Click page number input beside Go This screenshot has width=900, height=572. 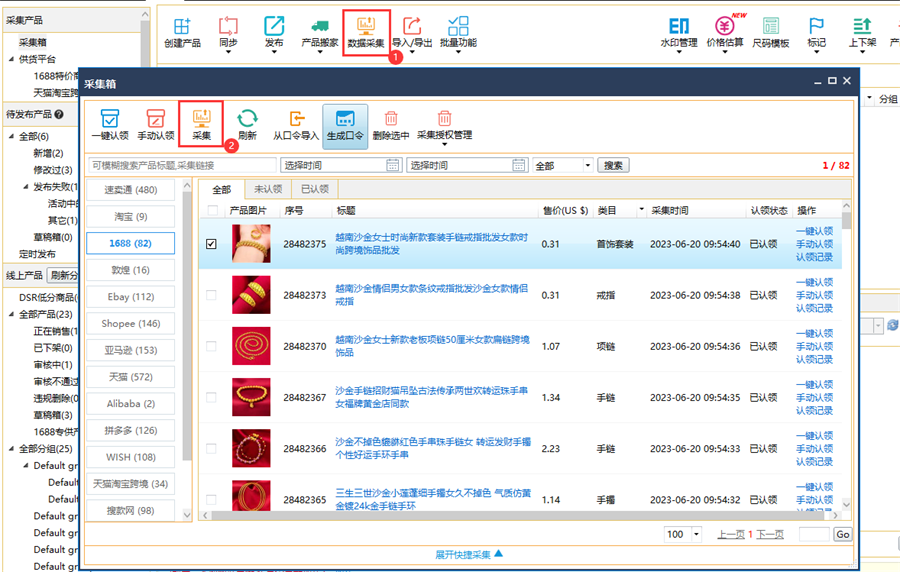point(814,534)
